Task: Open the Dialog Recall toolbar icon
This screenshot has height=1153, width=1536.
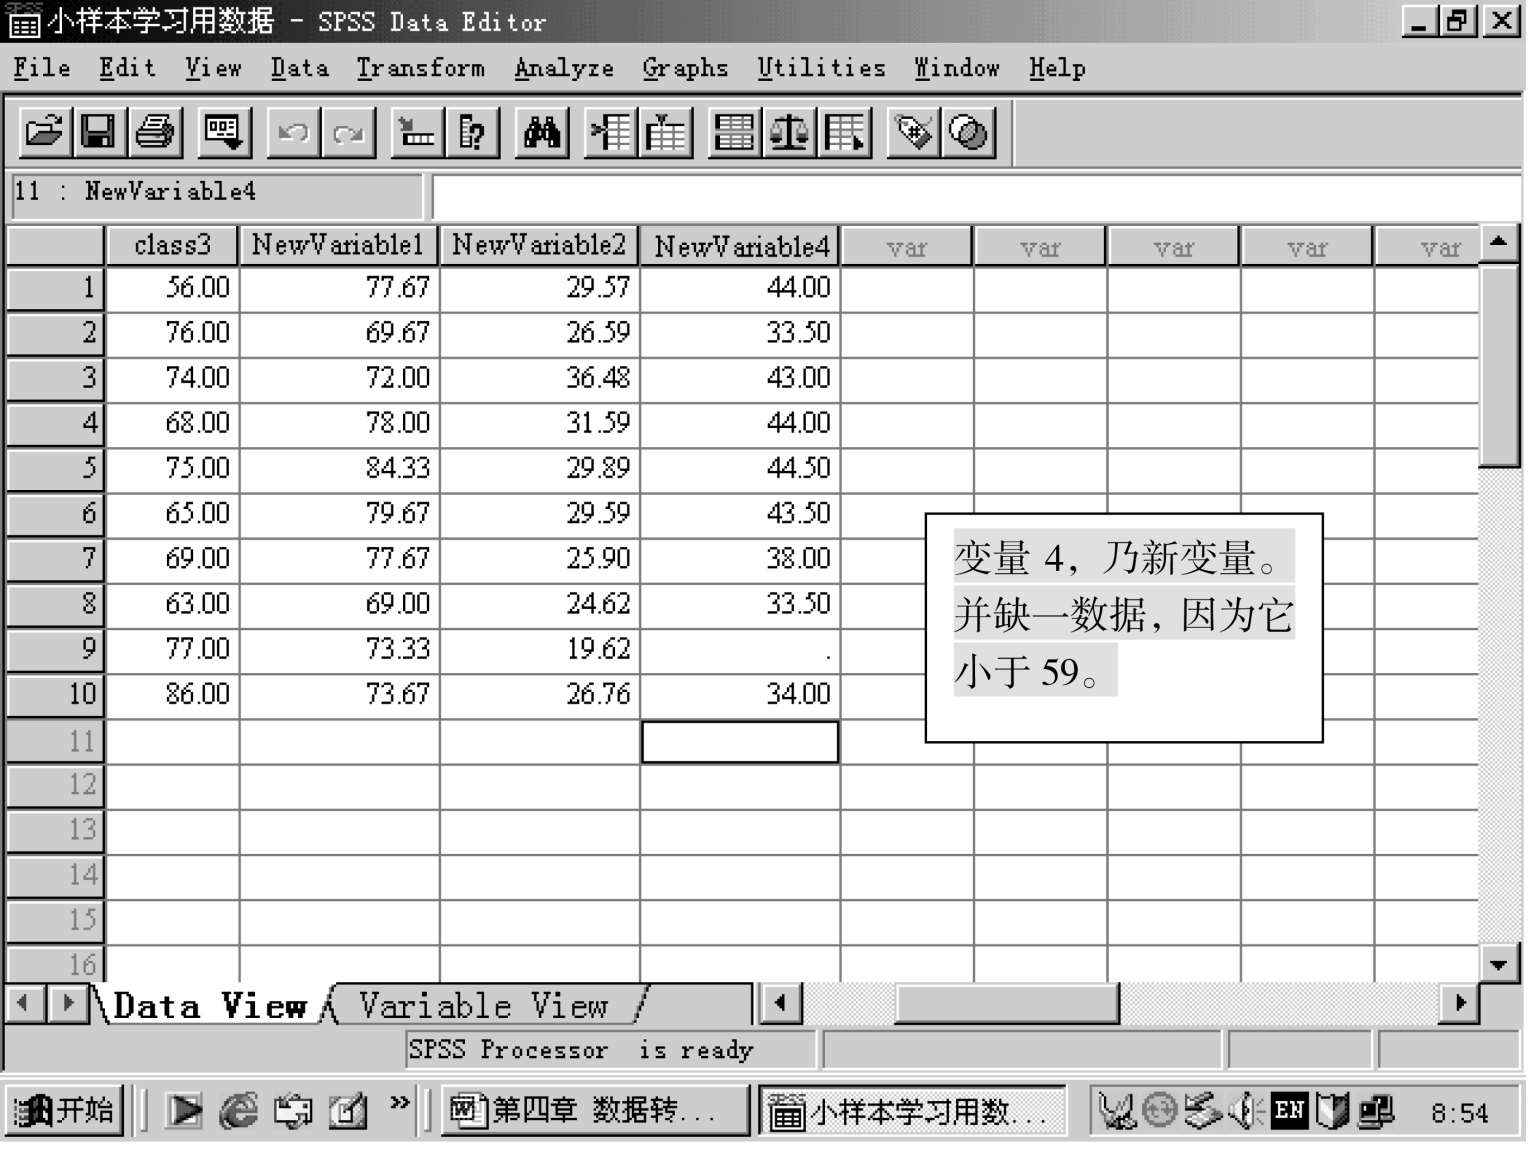Action: click(x=223, y=132)
